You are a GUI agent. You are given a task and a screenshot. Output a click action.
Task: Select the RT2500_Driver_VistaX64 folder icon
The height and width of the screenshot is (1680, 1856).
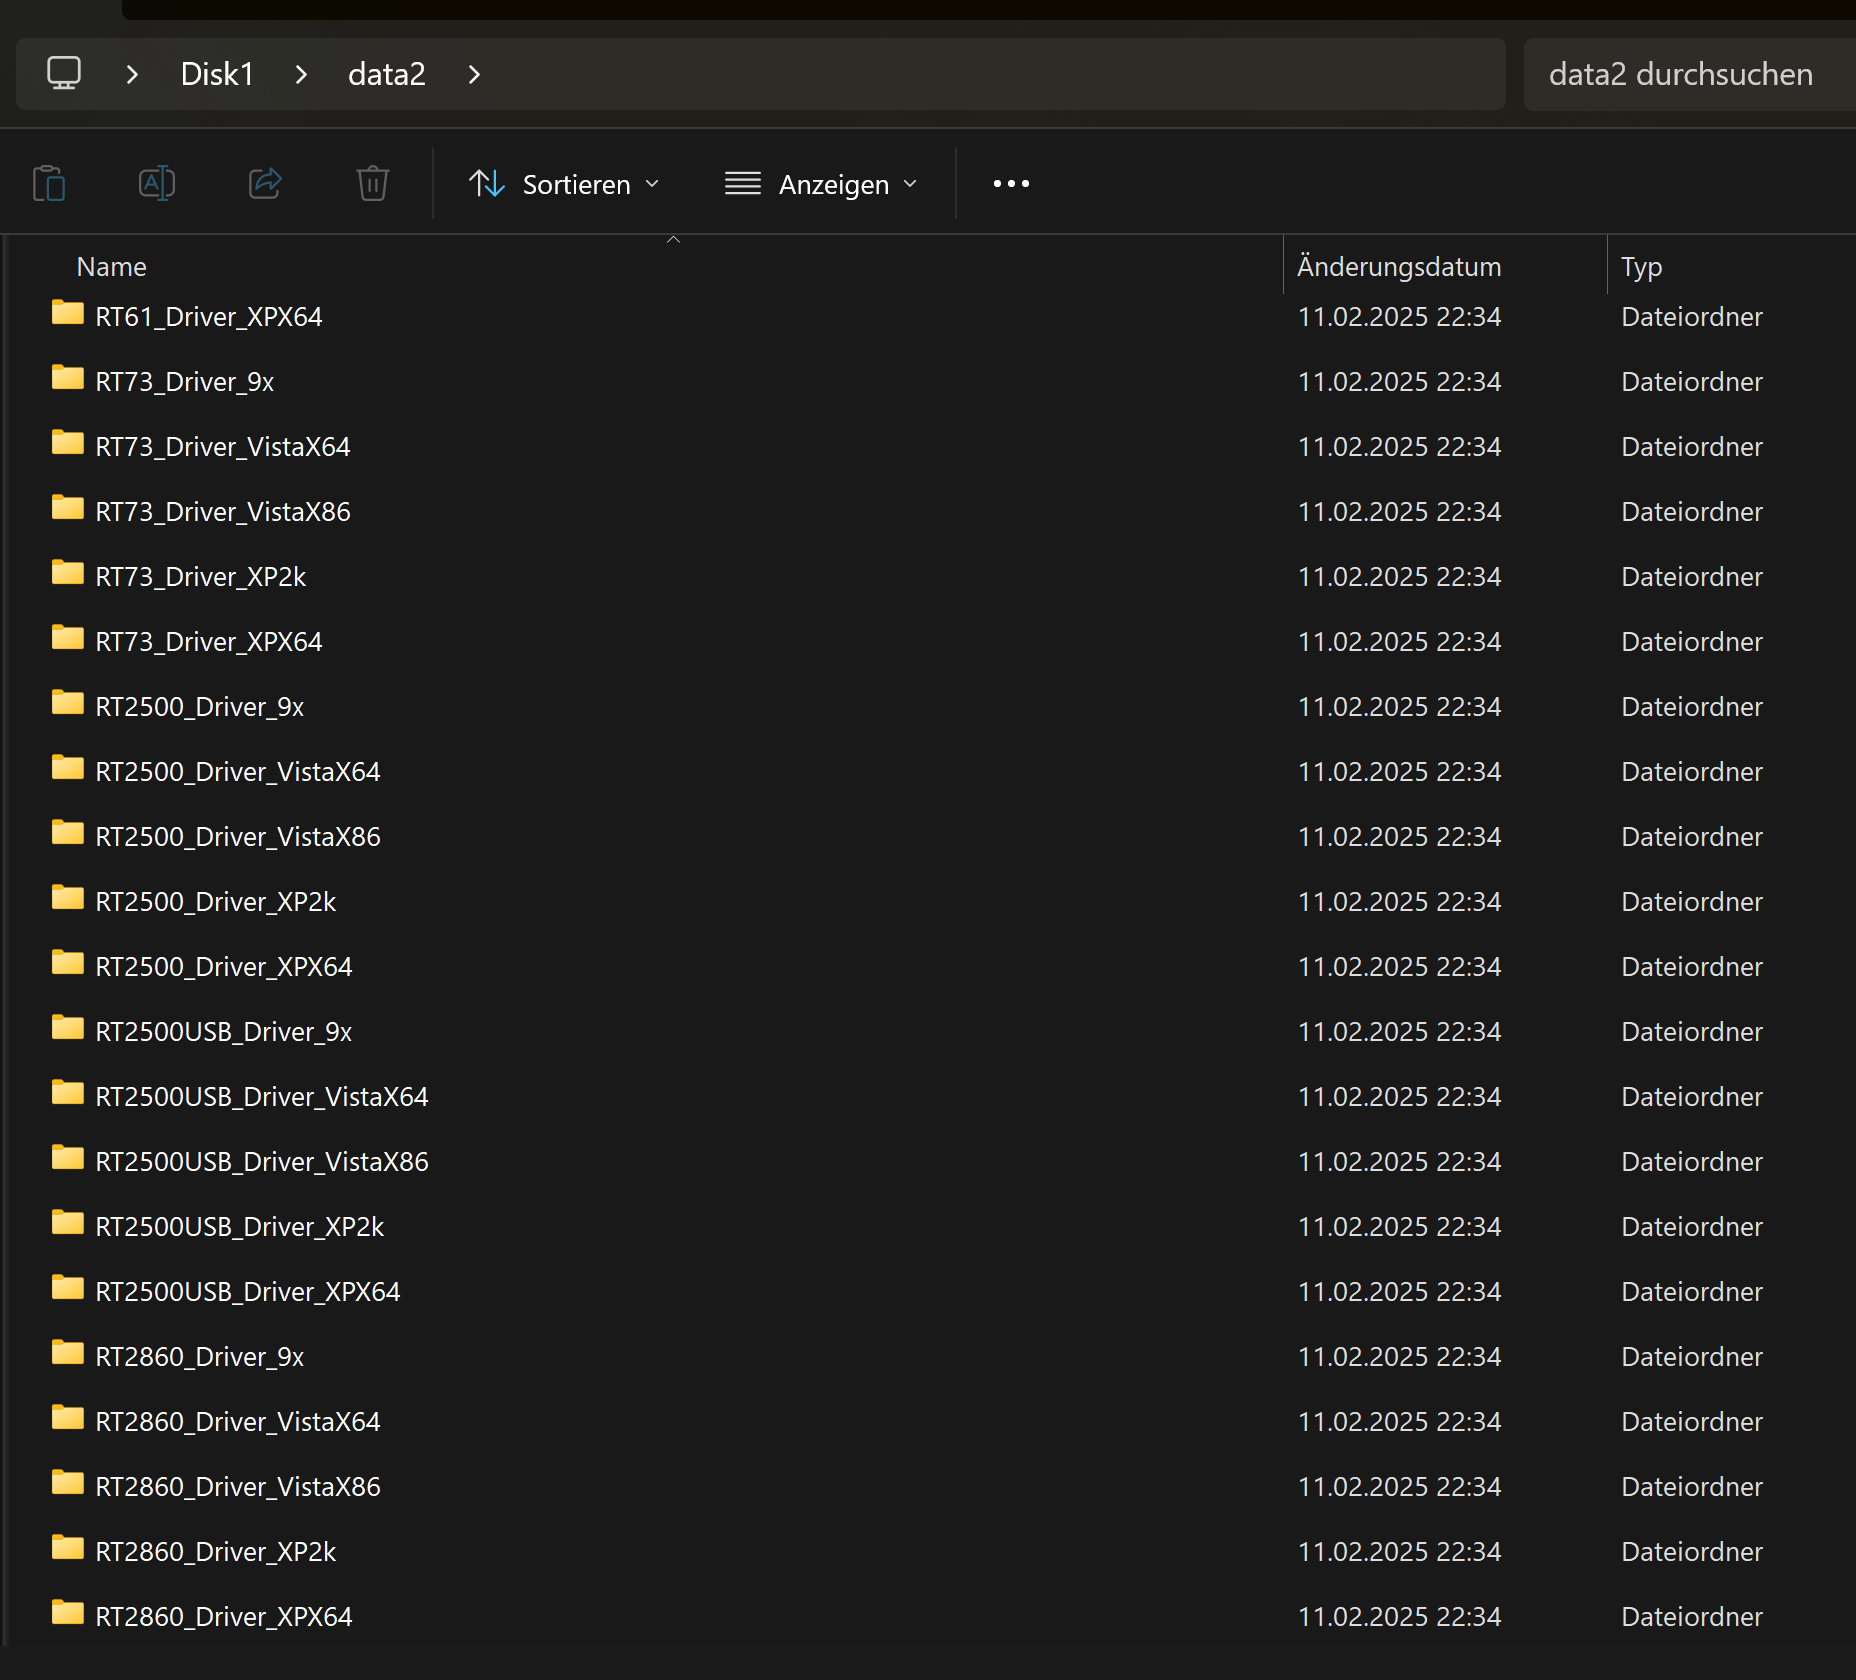[x=68, y=768]
